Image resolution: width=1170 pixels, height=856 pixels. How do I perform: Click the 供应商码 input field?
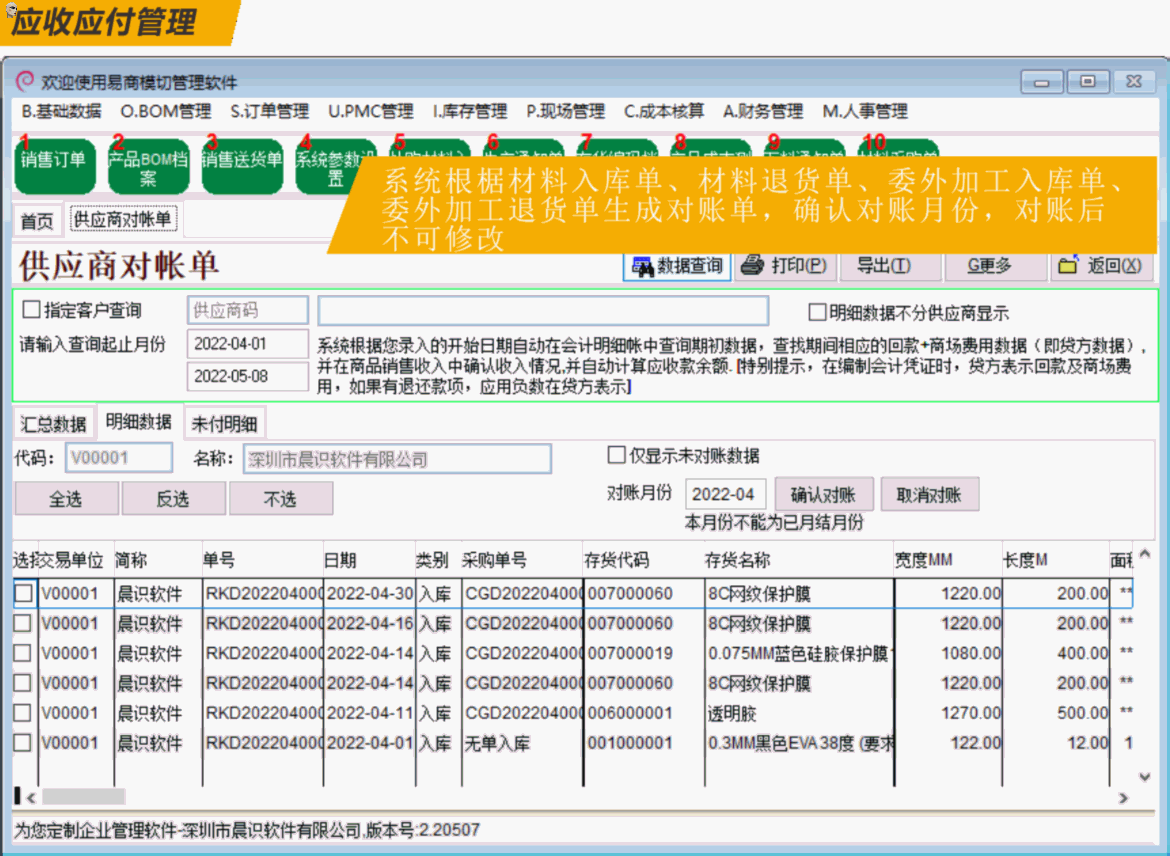click(248, 310)
